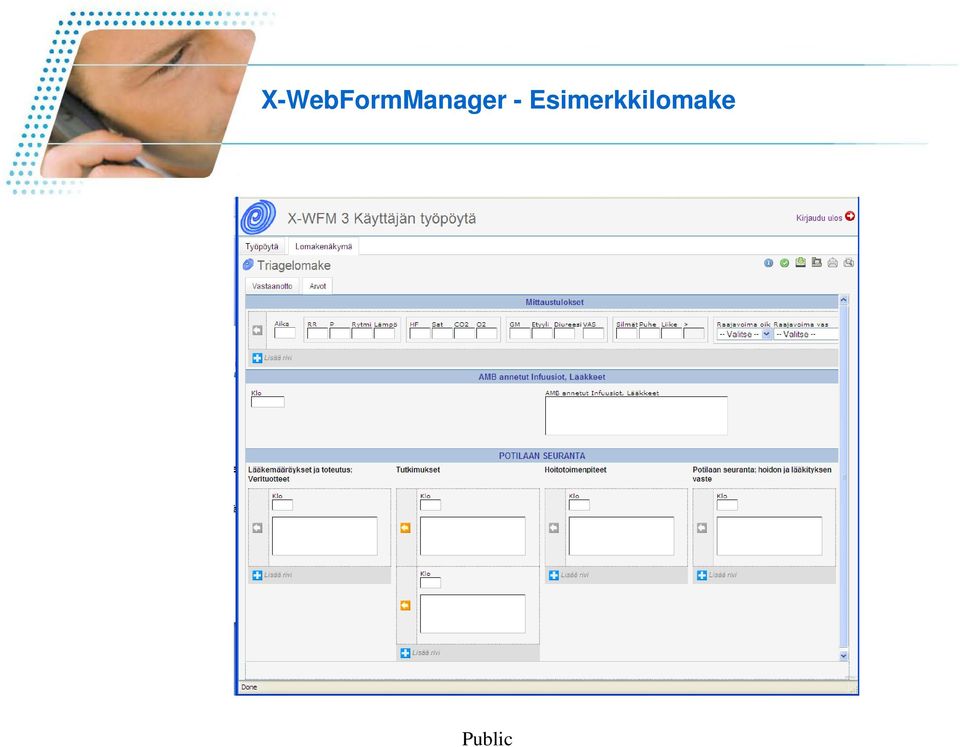Click the green checkmark icon in form toolbar
The height and width of the screenshot is (747, 960).
[x=784, y=263]
